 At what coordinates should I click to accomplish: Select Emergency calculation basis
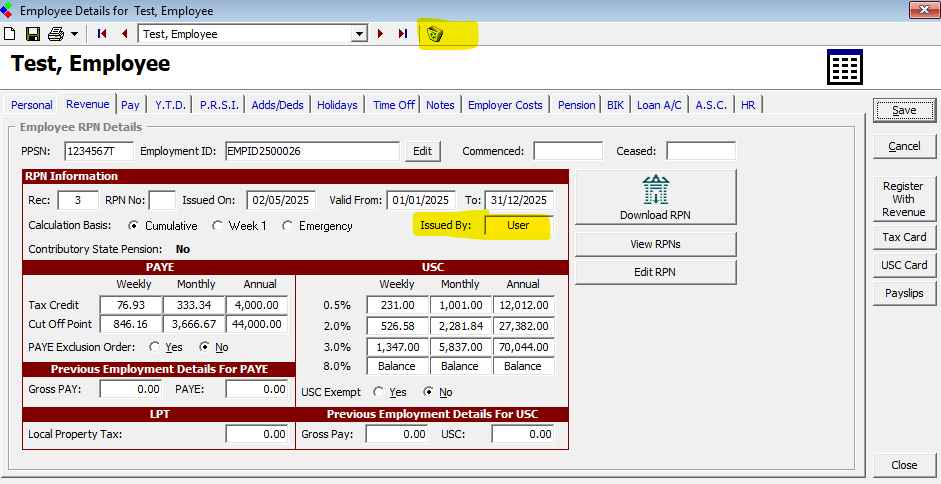(288, 226)
